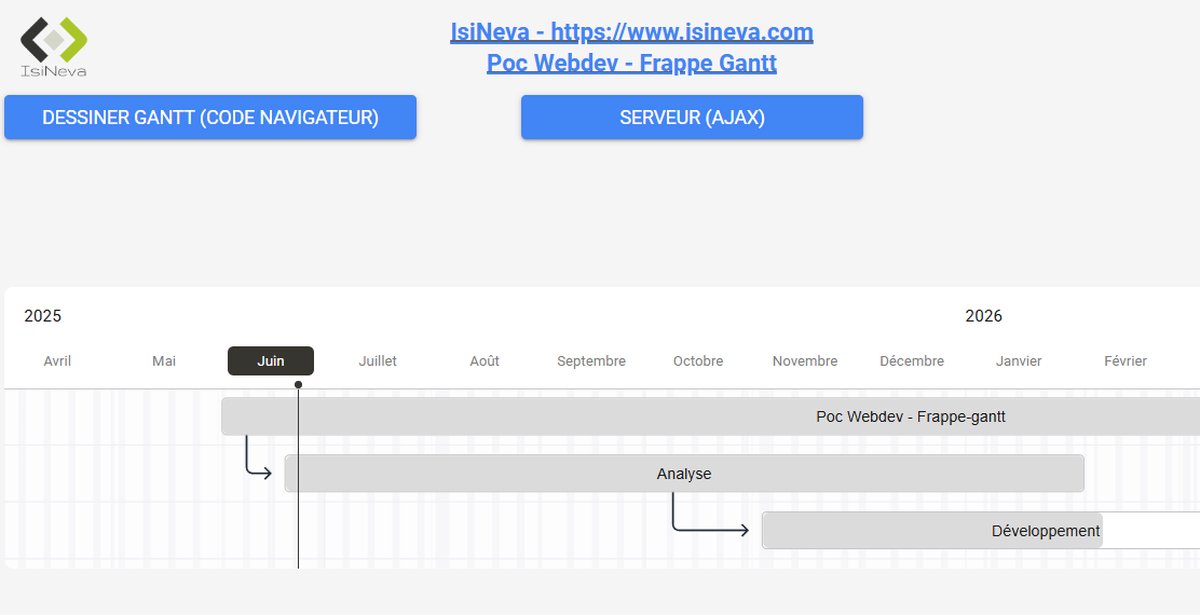1200x615 pixels.
Task: Select the Janvier month under 2026
Action: click(1019, 361)
